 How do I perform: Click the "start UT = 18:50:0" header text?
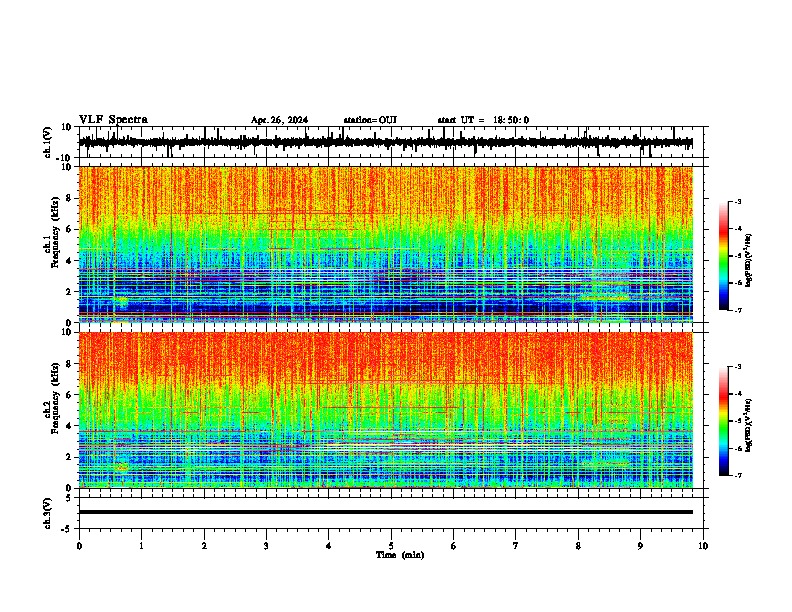(483, 120)
